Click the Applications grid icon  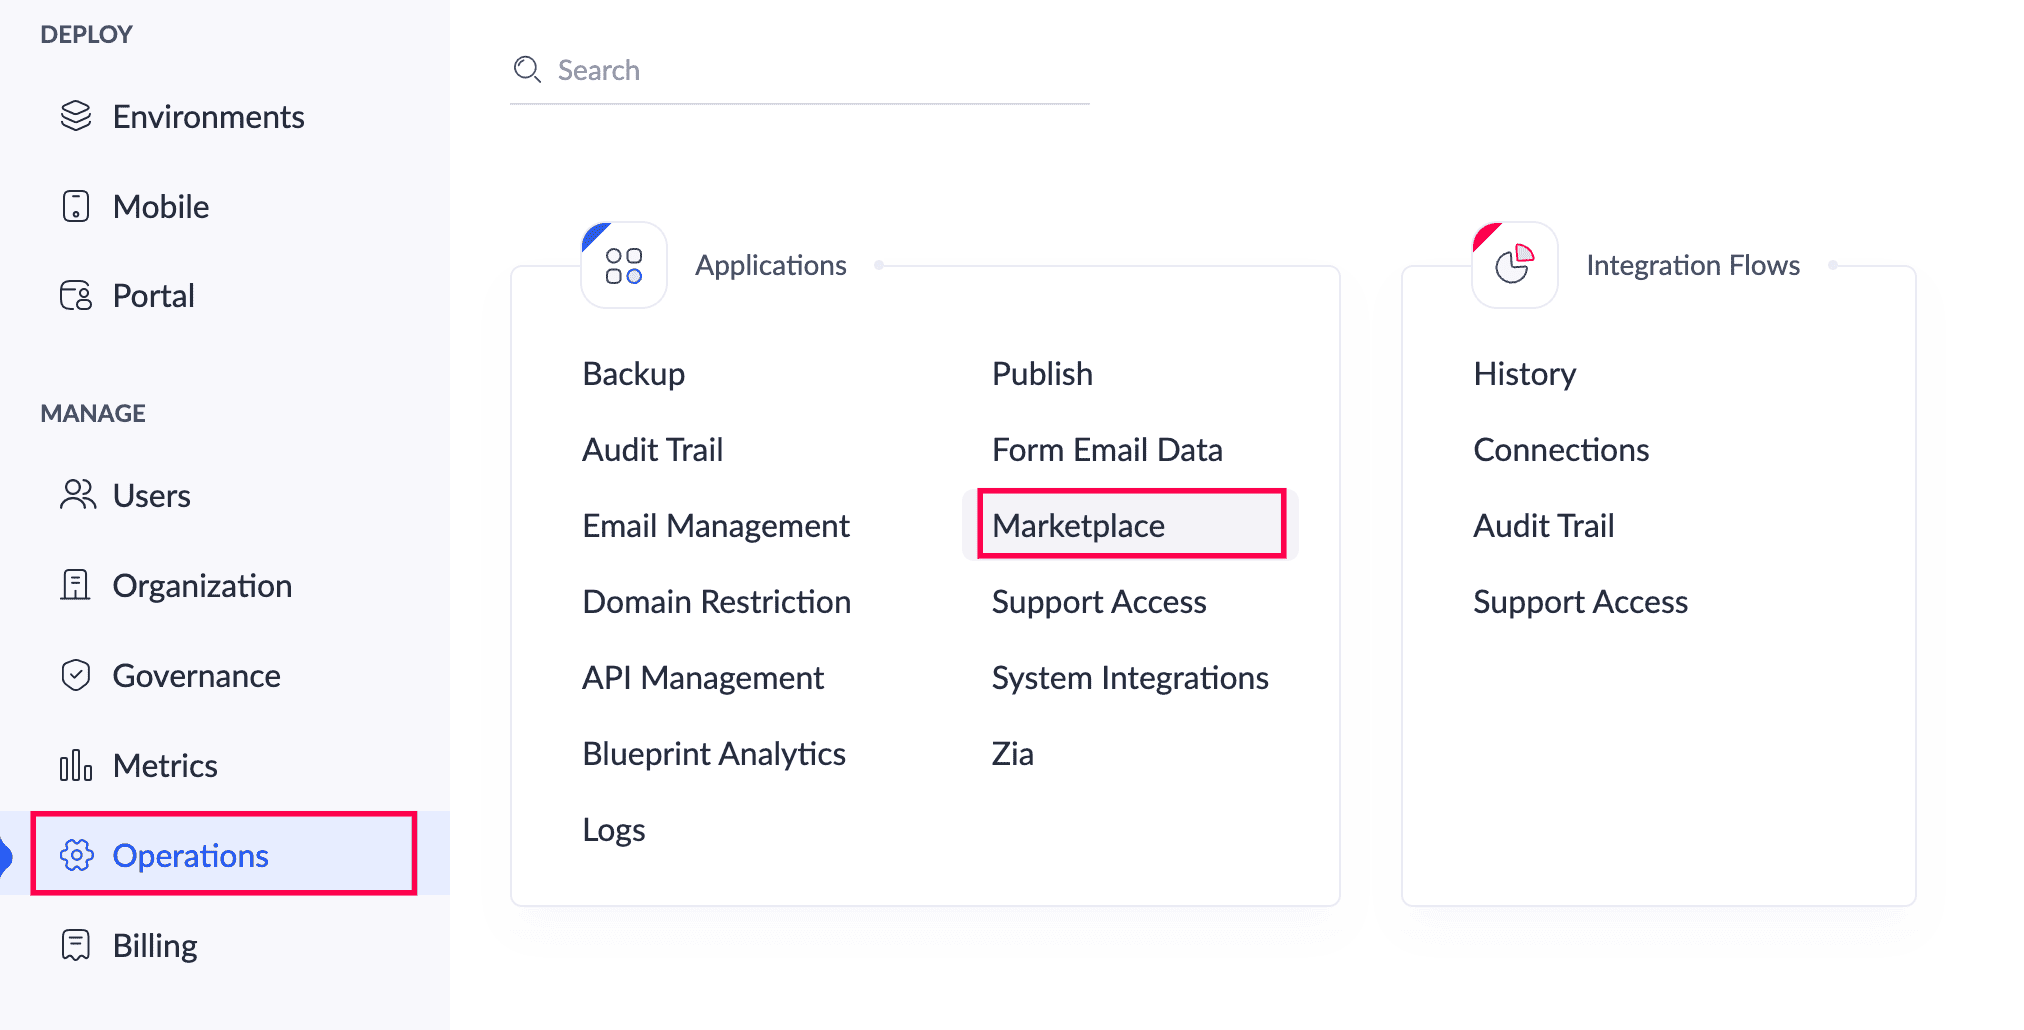(x=624, y=265)
